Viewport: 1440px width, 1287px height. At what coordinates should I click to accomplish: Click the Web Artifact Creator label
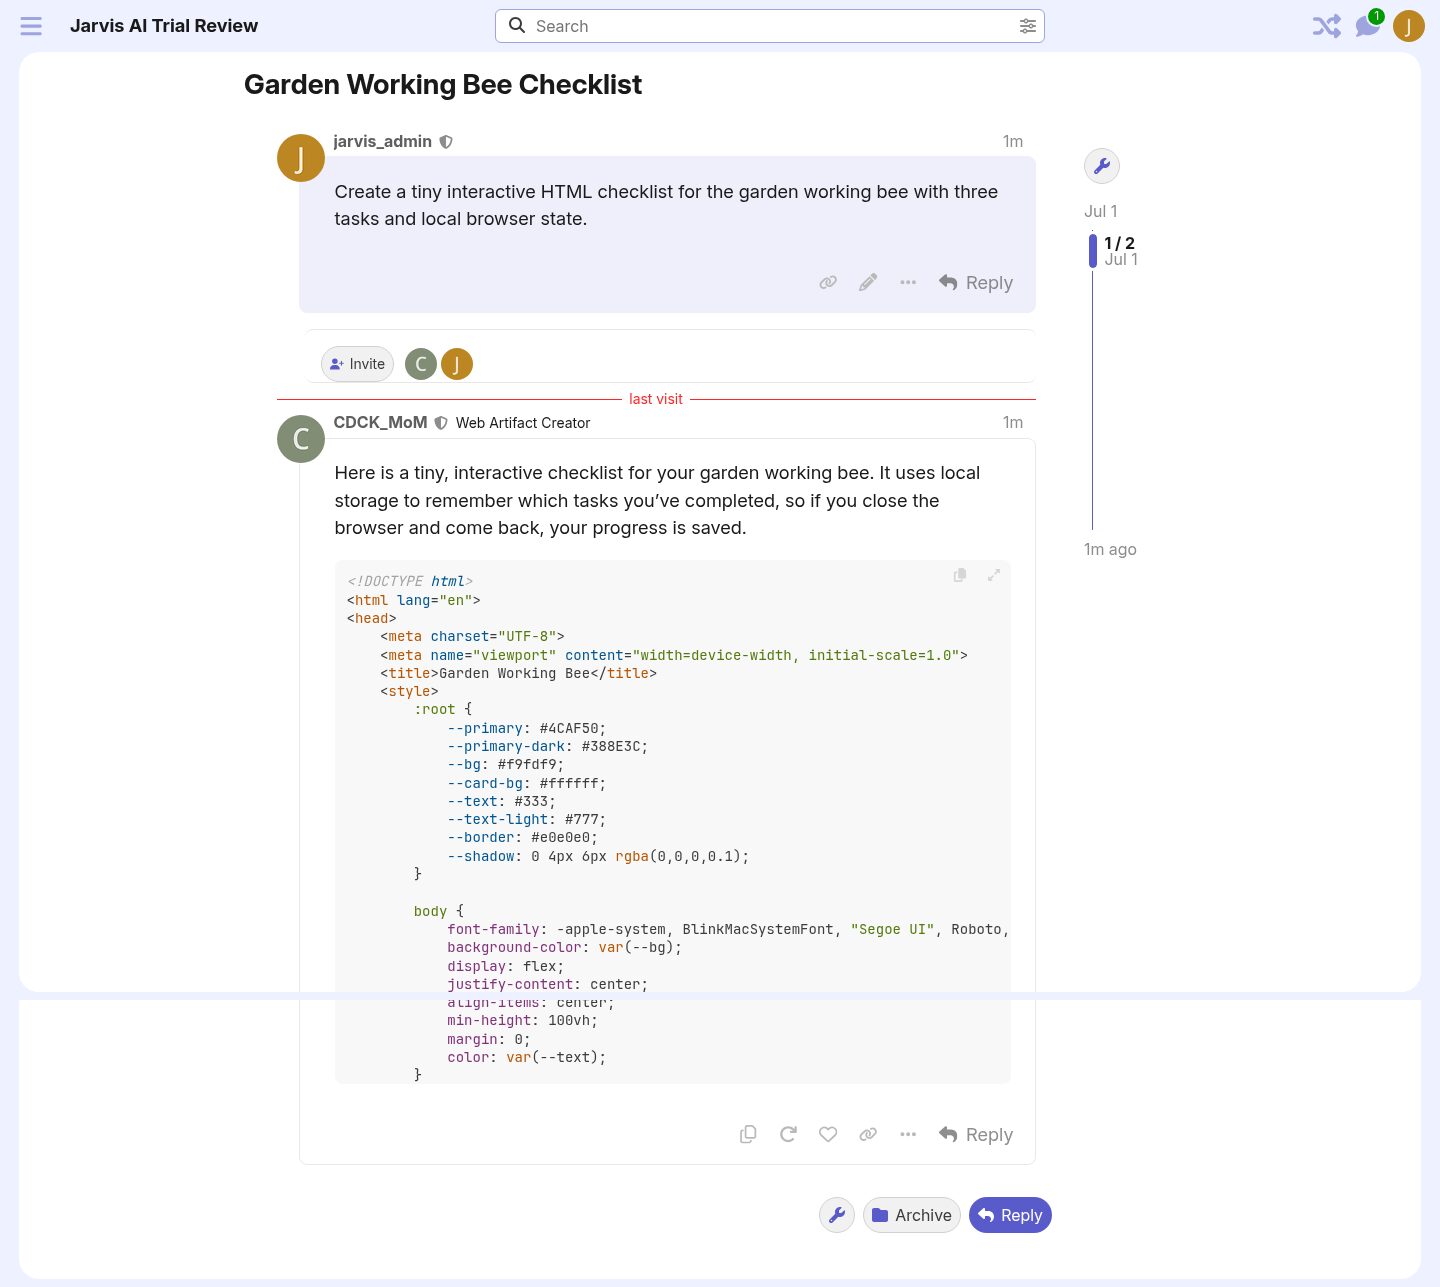point(523,423)
